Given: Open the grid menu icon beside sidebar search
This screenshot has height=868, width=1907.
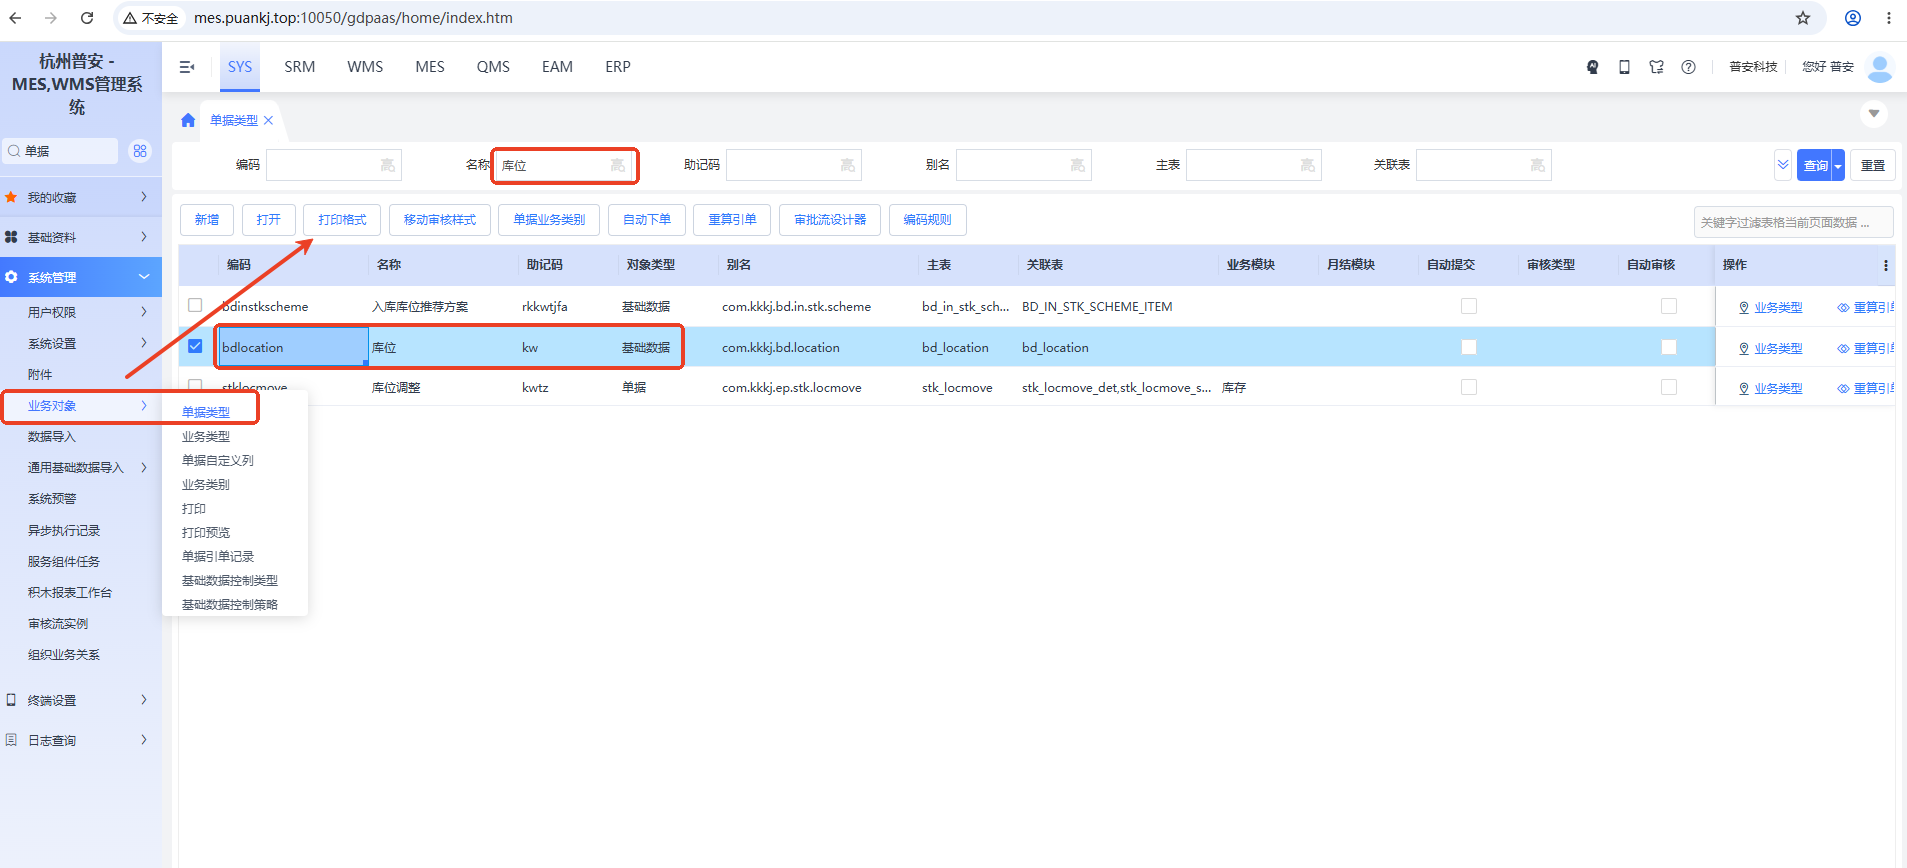Looking at the screenshot, I should [x=140, y=151].
